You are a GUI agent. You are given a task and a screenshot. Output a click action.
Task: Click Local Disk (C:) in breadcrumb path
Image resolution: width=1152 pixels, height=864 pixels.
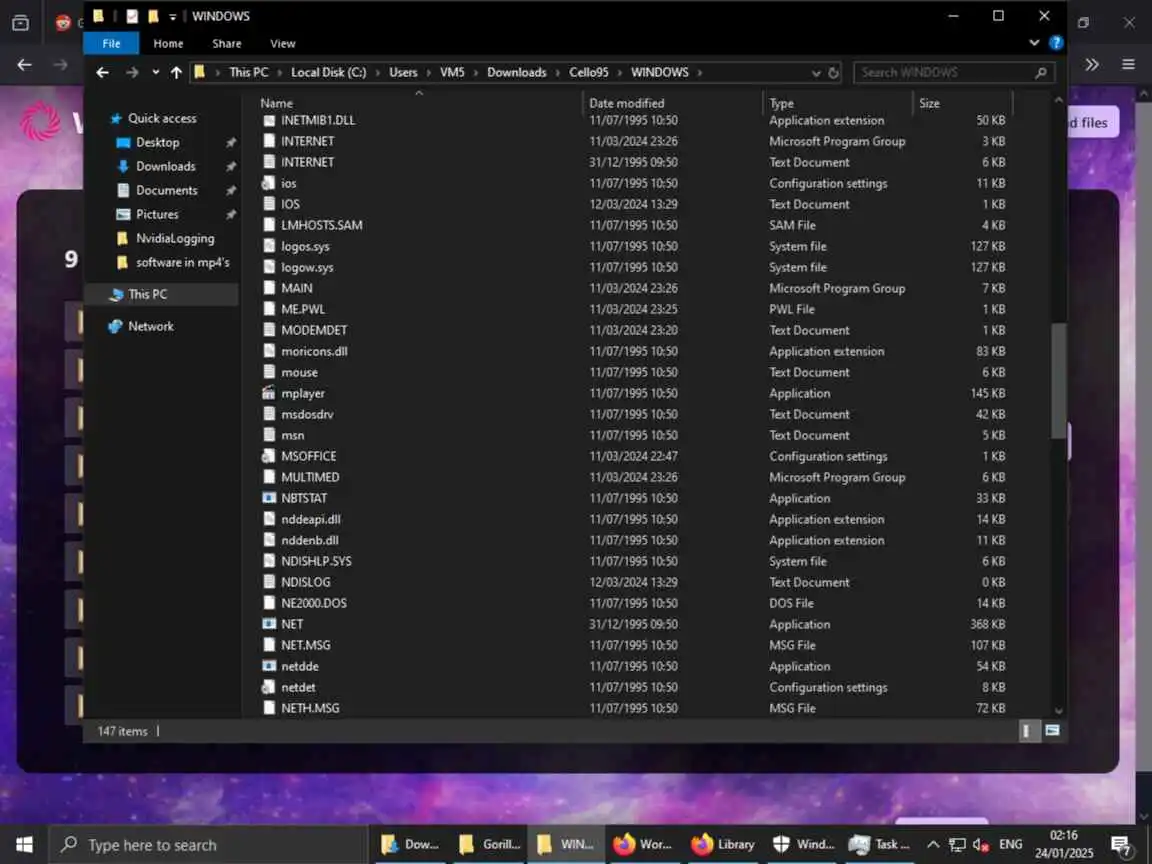[328, 72]
